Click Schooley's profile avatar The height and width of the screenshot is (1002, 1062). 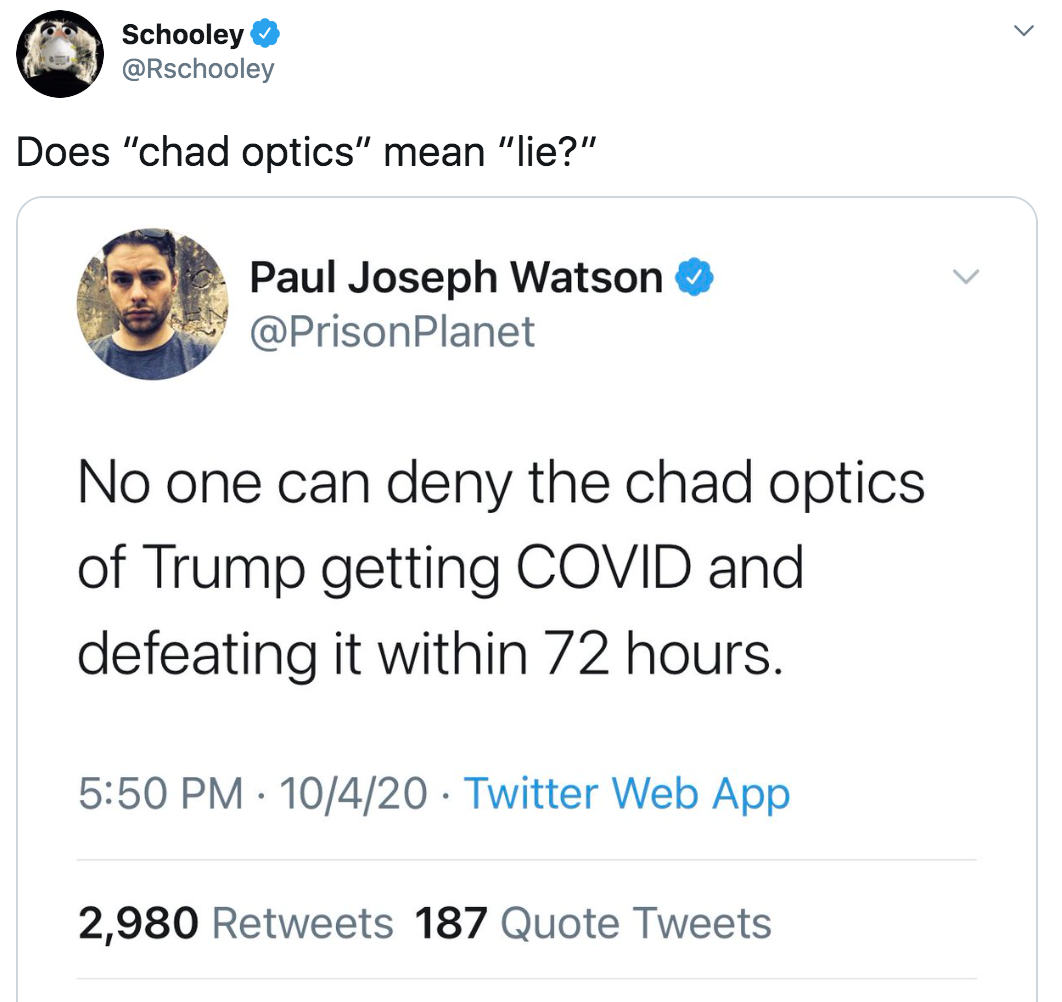tap(60, 54)
